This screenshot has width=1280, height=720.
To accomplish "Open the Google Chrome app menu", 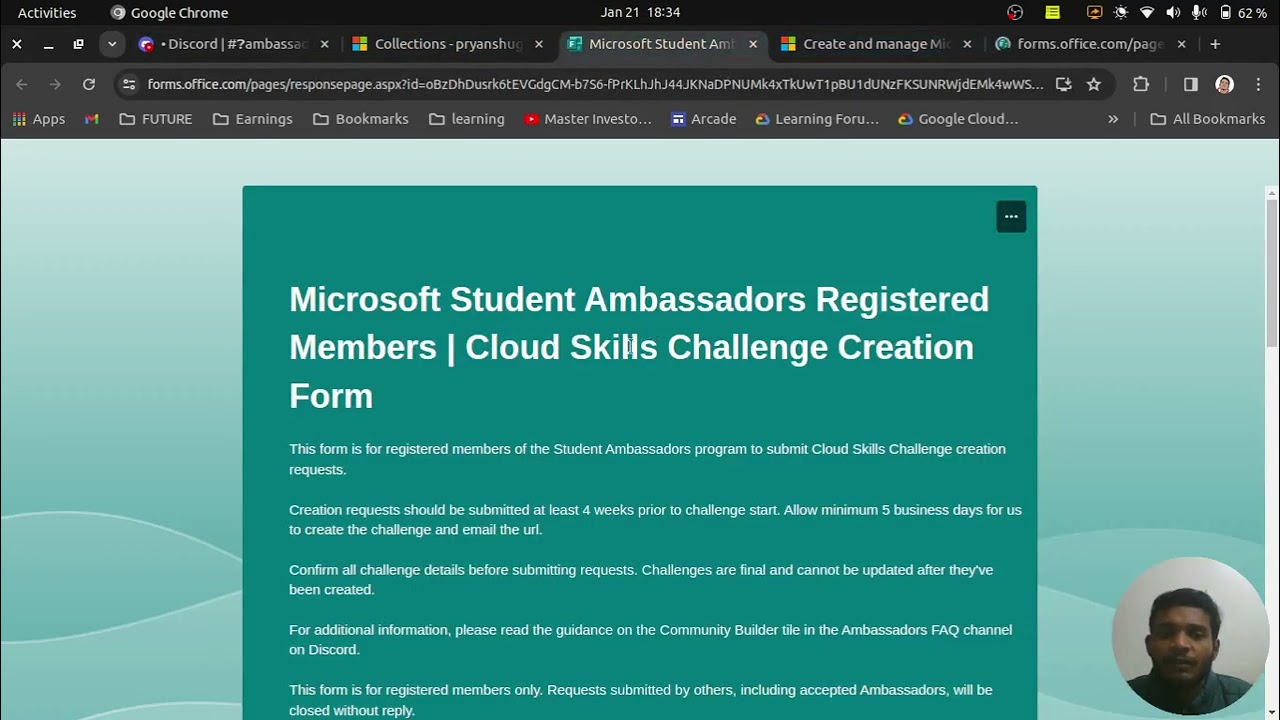I will coord(170,13).
